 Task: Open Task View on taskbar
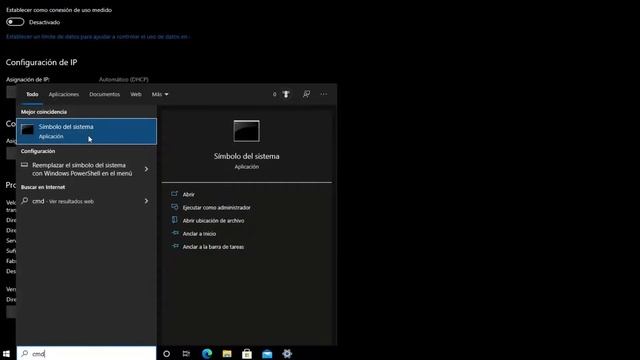tap(186, 353)
